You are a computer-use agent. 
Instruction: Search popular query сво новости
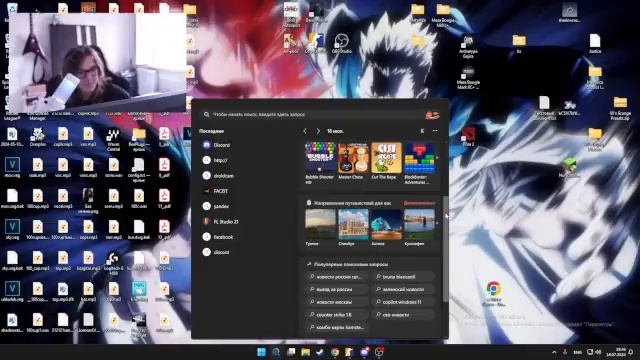point(403,315)
